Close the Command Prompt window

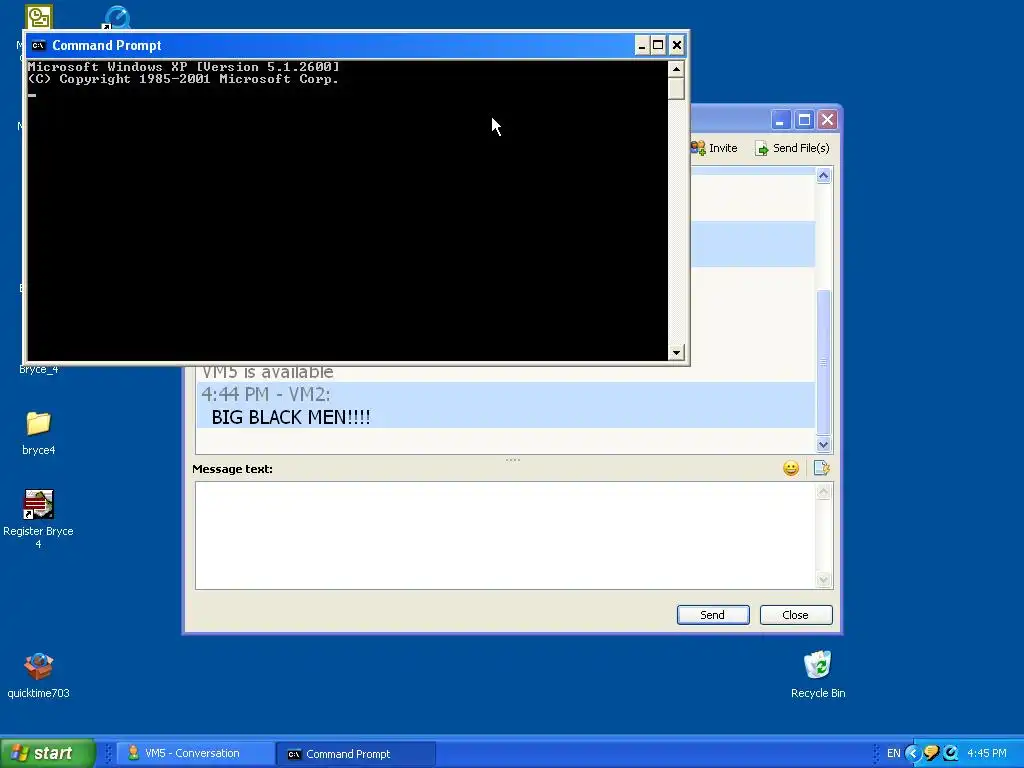click(x=677, y=45)
